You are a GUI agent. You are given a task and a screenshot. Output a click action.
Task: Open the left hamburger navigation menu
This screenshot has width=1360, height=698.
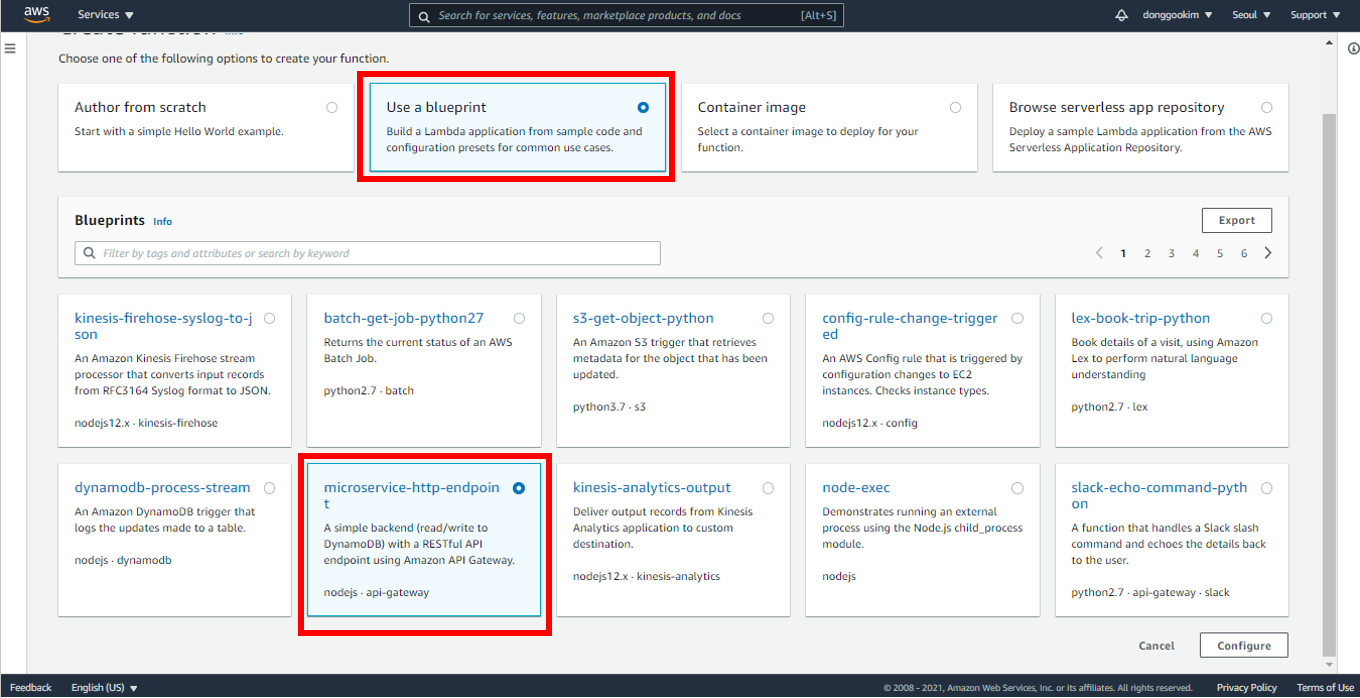10,48
